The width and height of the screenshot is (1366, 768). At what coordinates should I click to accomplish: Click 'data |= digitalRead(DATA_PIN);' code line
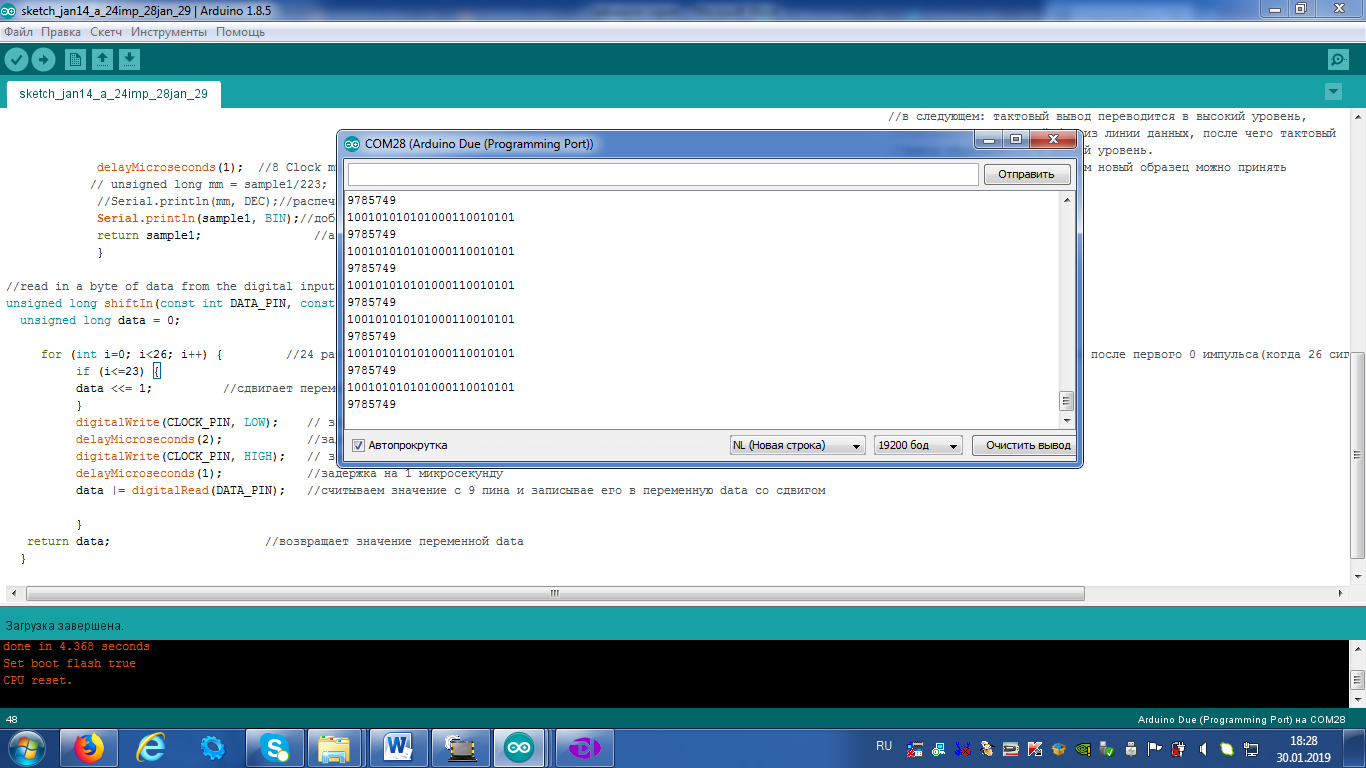[181, 490]
